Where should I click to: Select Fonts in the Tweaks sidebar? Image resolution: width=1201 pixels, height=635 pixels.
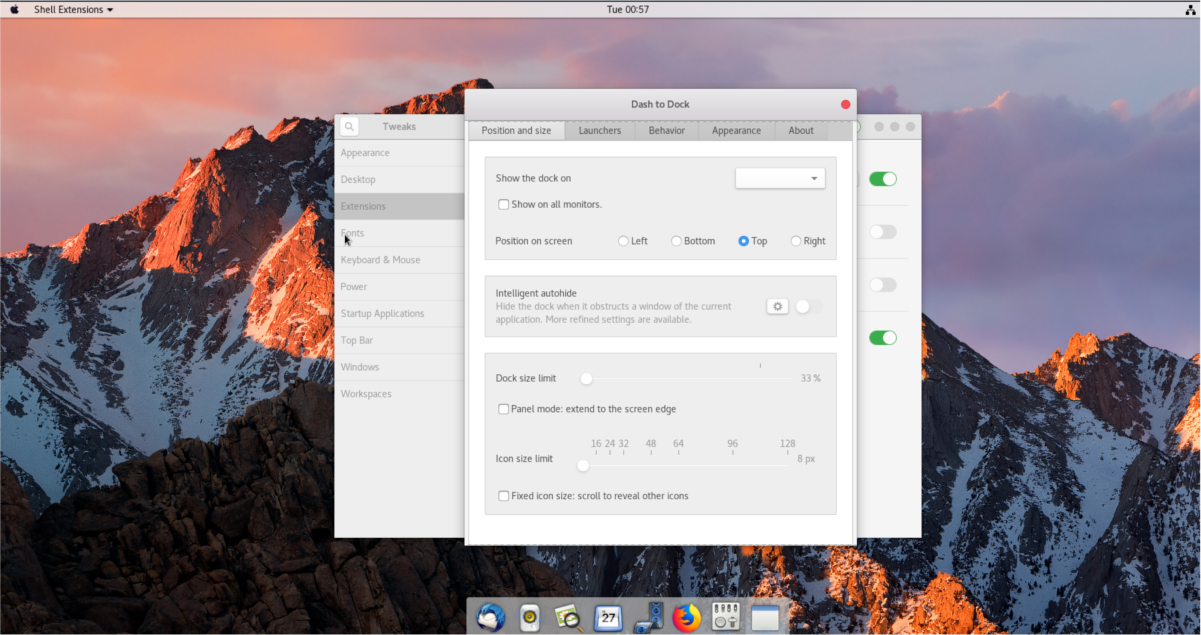(x=352, y=233)
